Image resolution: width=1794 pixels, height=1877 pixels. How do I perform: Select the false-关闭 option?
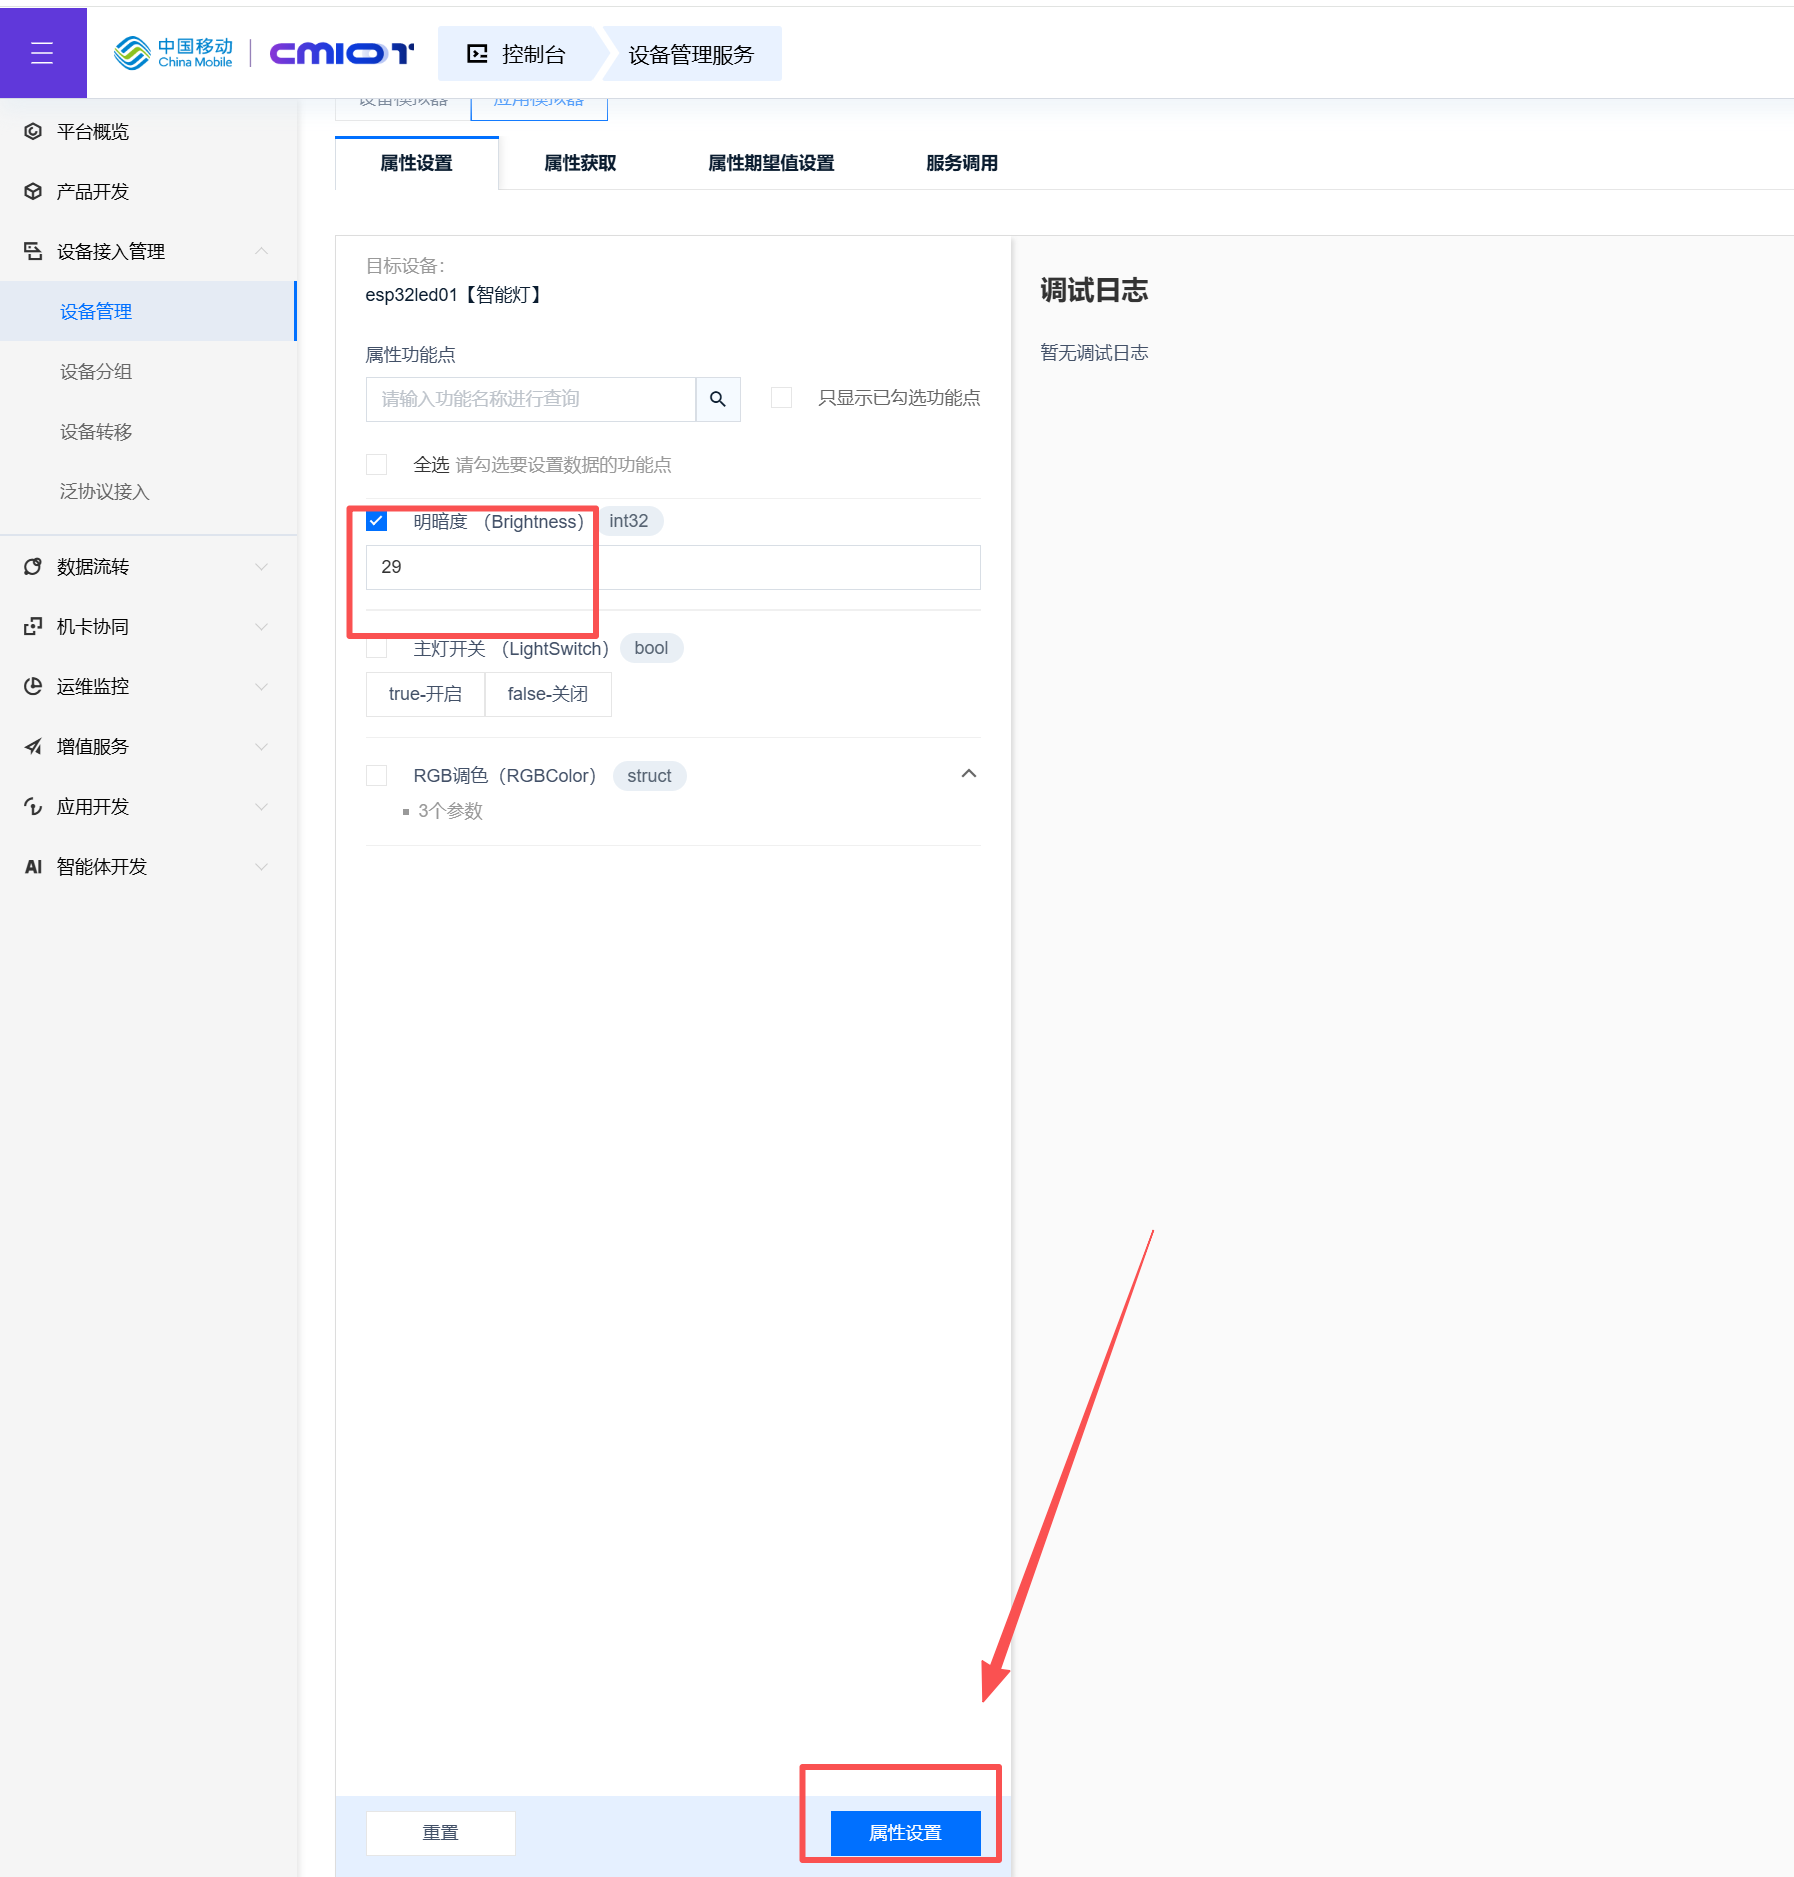pos(548,694)
